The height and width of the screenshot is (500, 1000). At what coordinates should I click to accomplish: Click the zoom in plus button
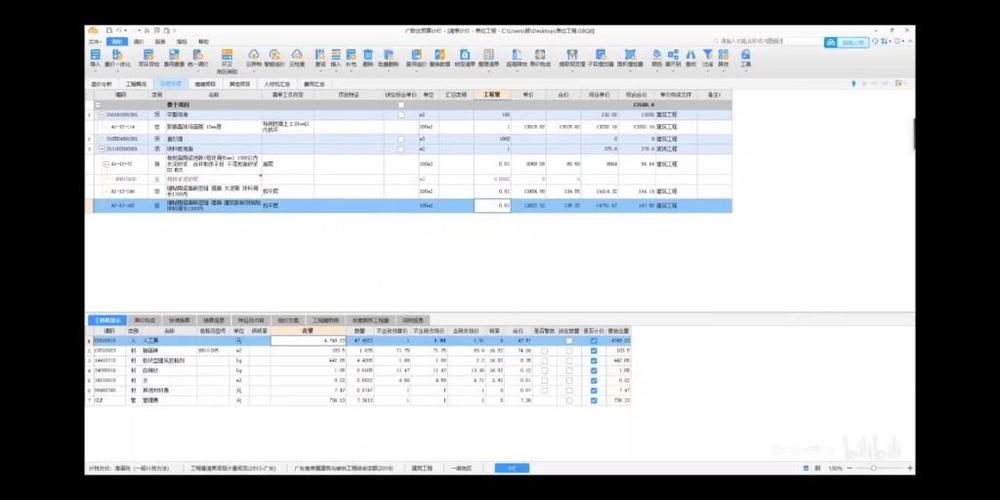tap(909, 468)
